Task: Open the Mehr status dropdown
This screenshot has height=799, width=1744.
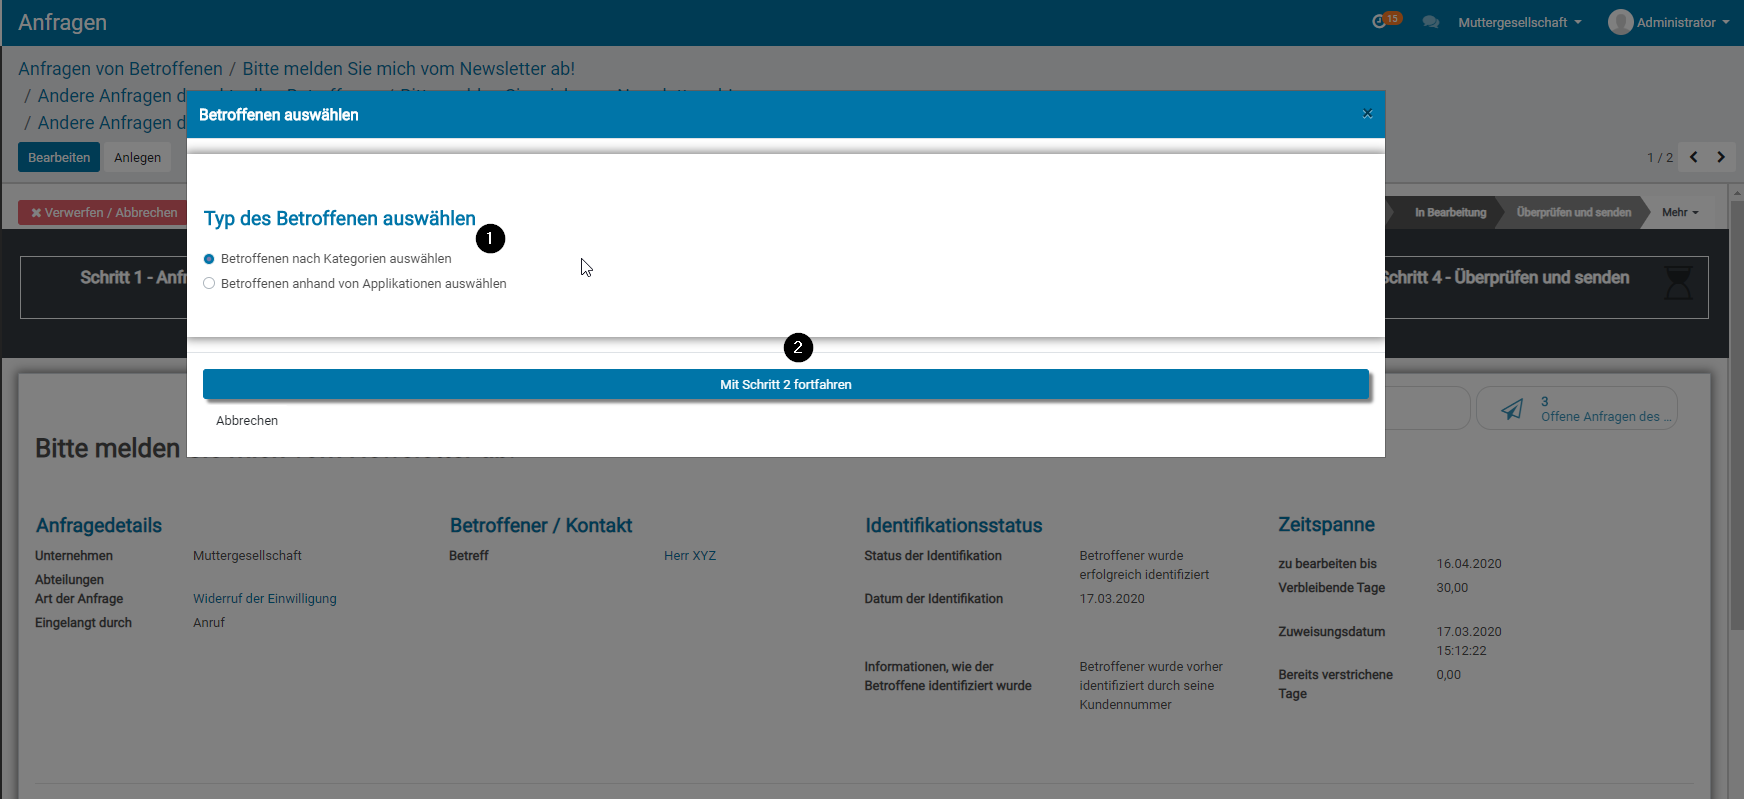Action: pyautogui.click(x=1680, y=212)
